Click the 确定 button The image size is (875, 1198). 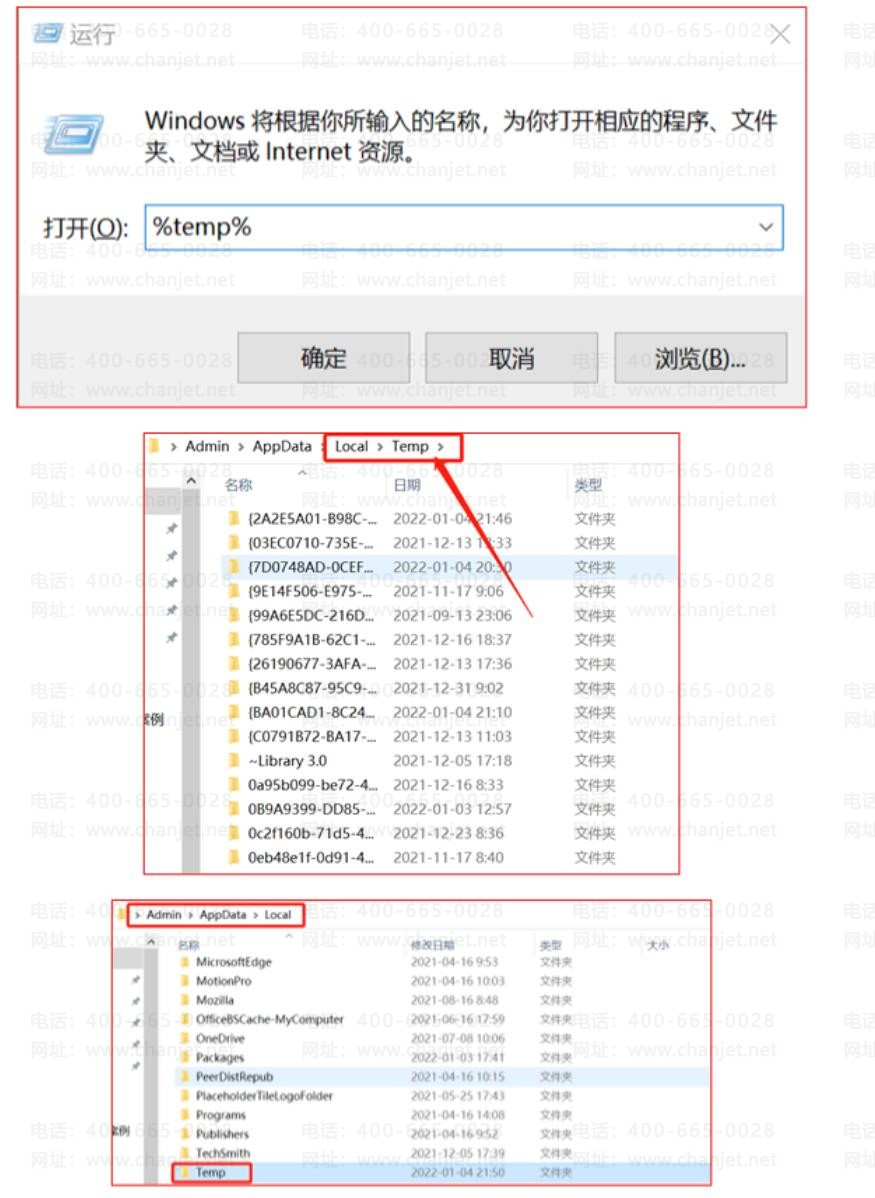(323, 358)
